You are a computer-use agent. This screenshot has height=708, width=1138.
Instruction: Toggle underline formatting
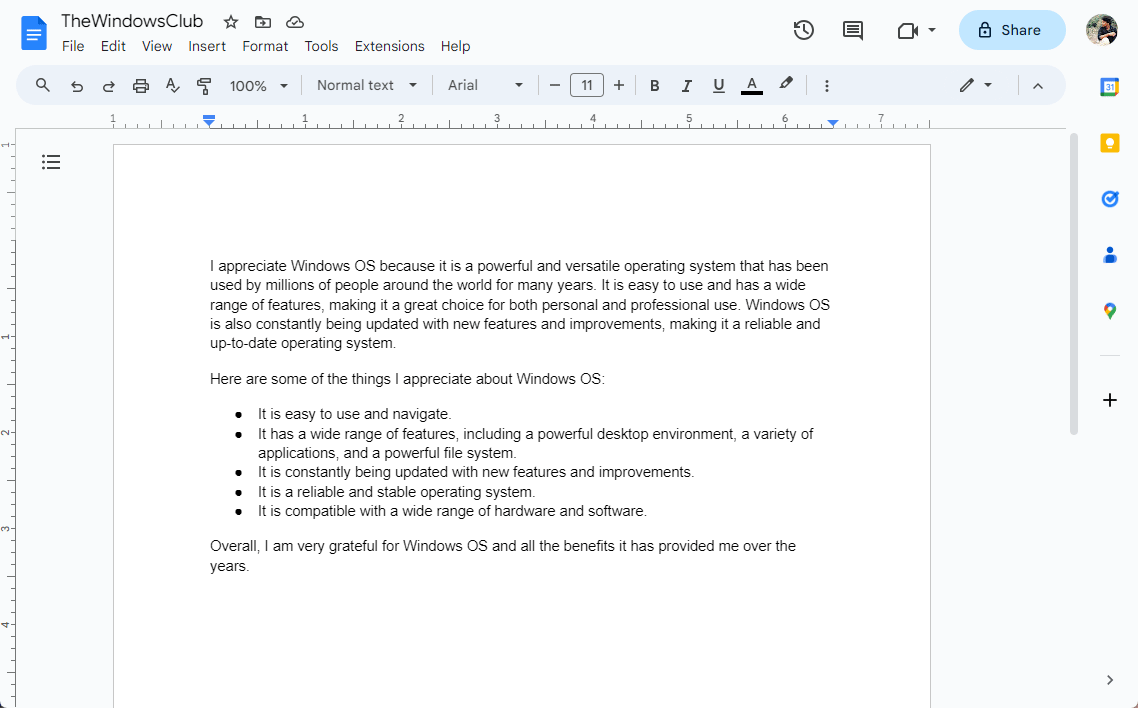[719, 86]
